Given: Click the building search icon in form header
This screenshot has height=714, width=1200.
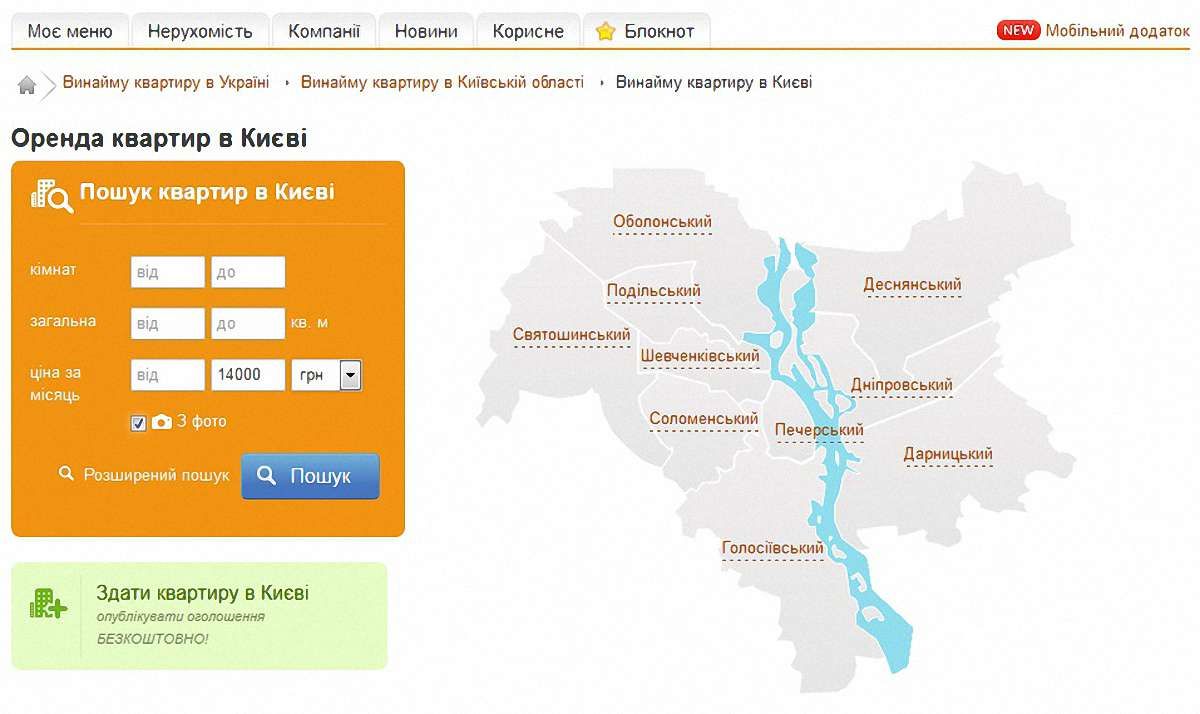Looking at the screenshot, I should [x=51, y=195].
